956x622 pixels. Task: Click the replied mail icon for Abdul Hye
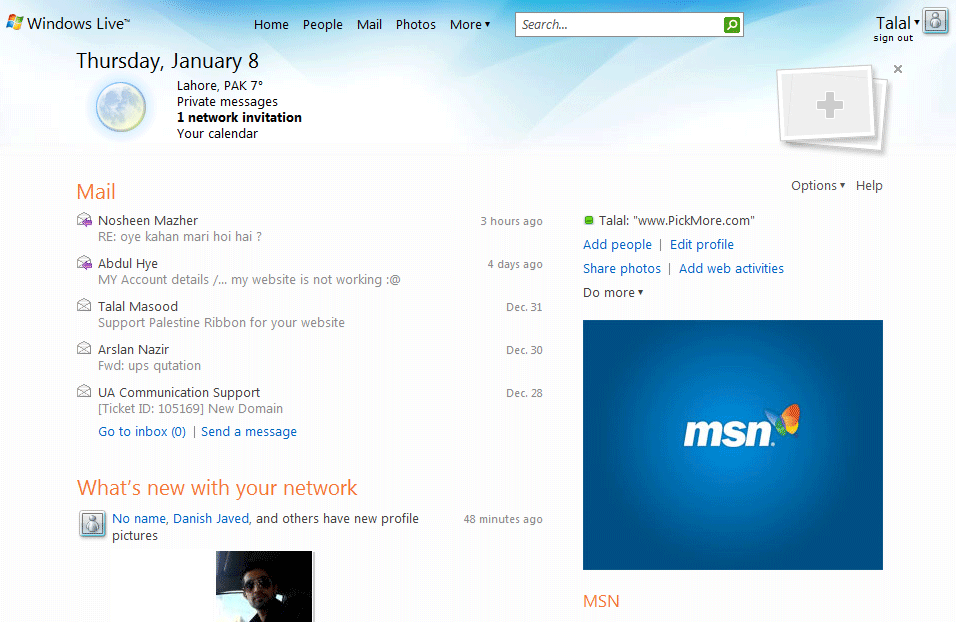[x=84, y=263]
